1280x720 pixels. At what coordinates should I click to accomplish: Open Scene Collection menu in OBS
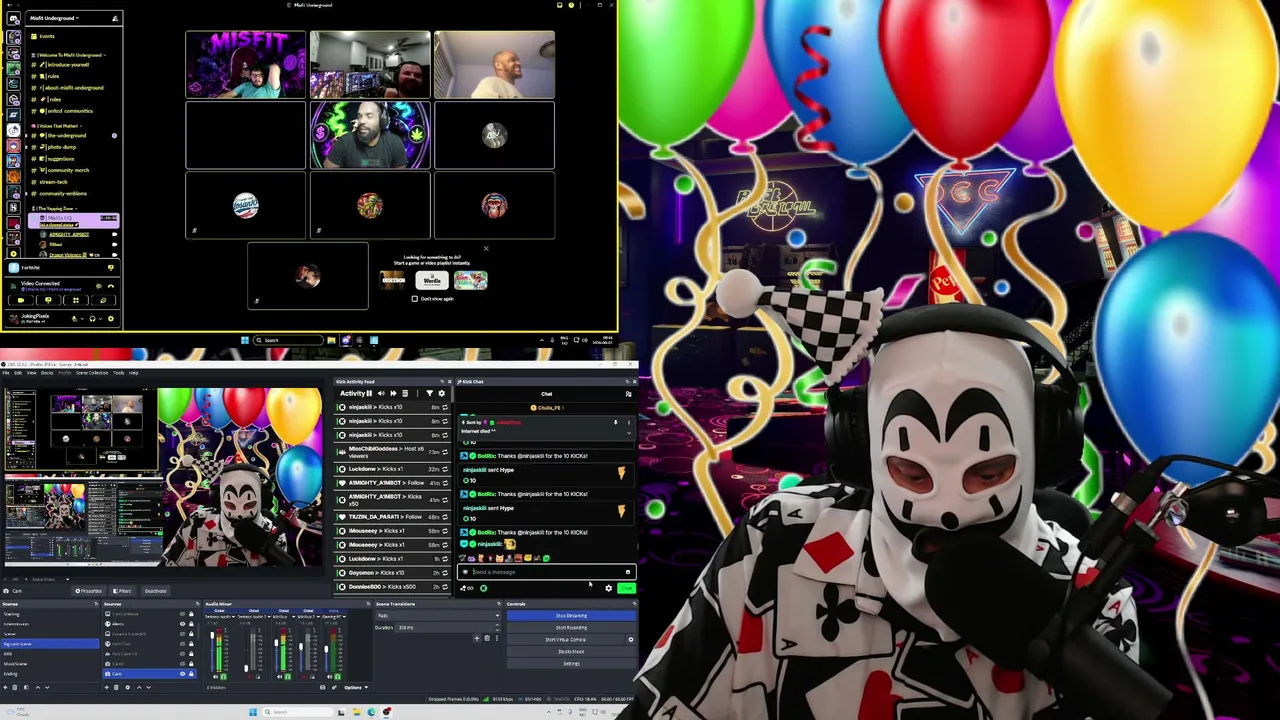(92, 373)
